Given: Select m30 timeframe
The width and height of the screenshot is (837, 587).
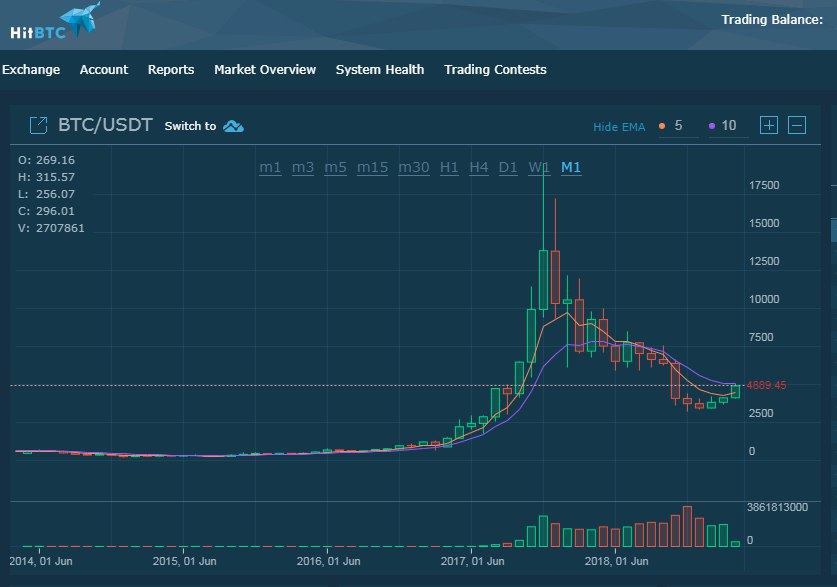Looking at the screenshot, I should (x=414, y=168).
